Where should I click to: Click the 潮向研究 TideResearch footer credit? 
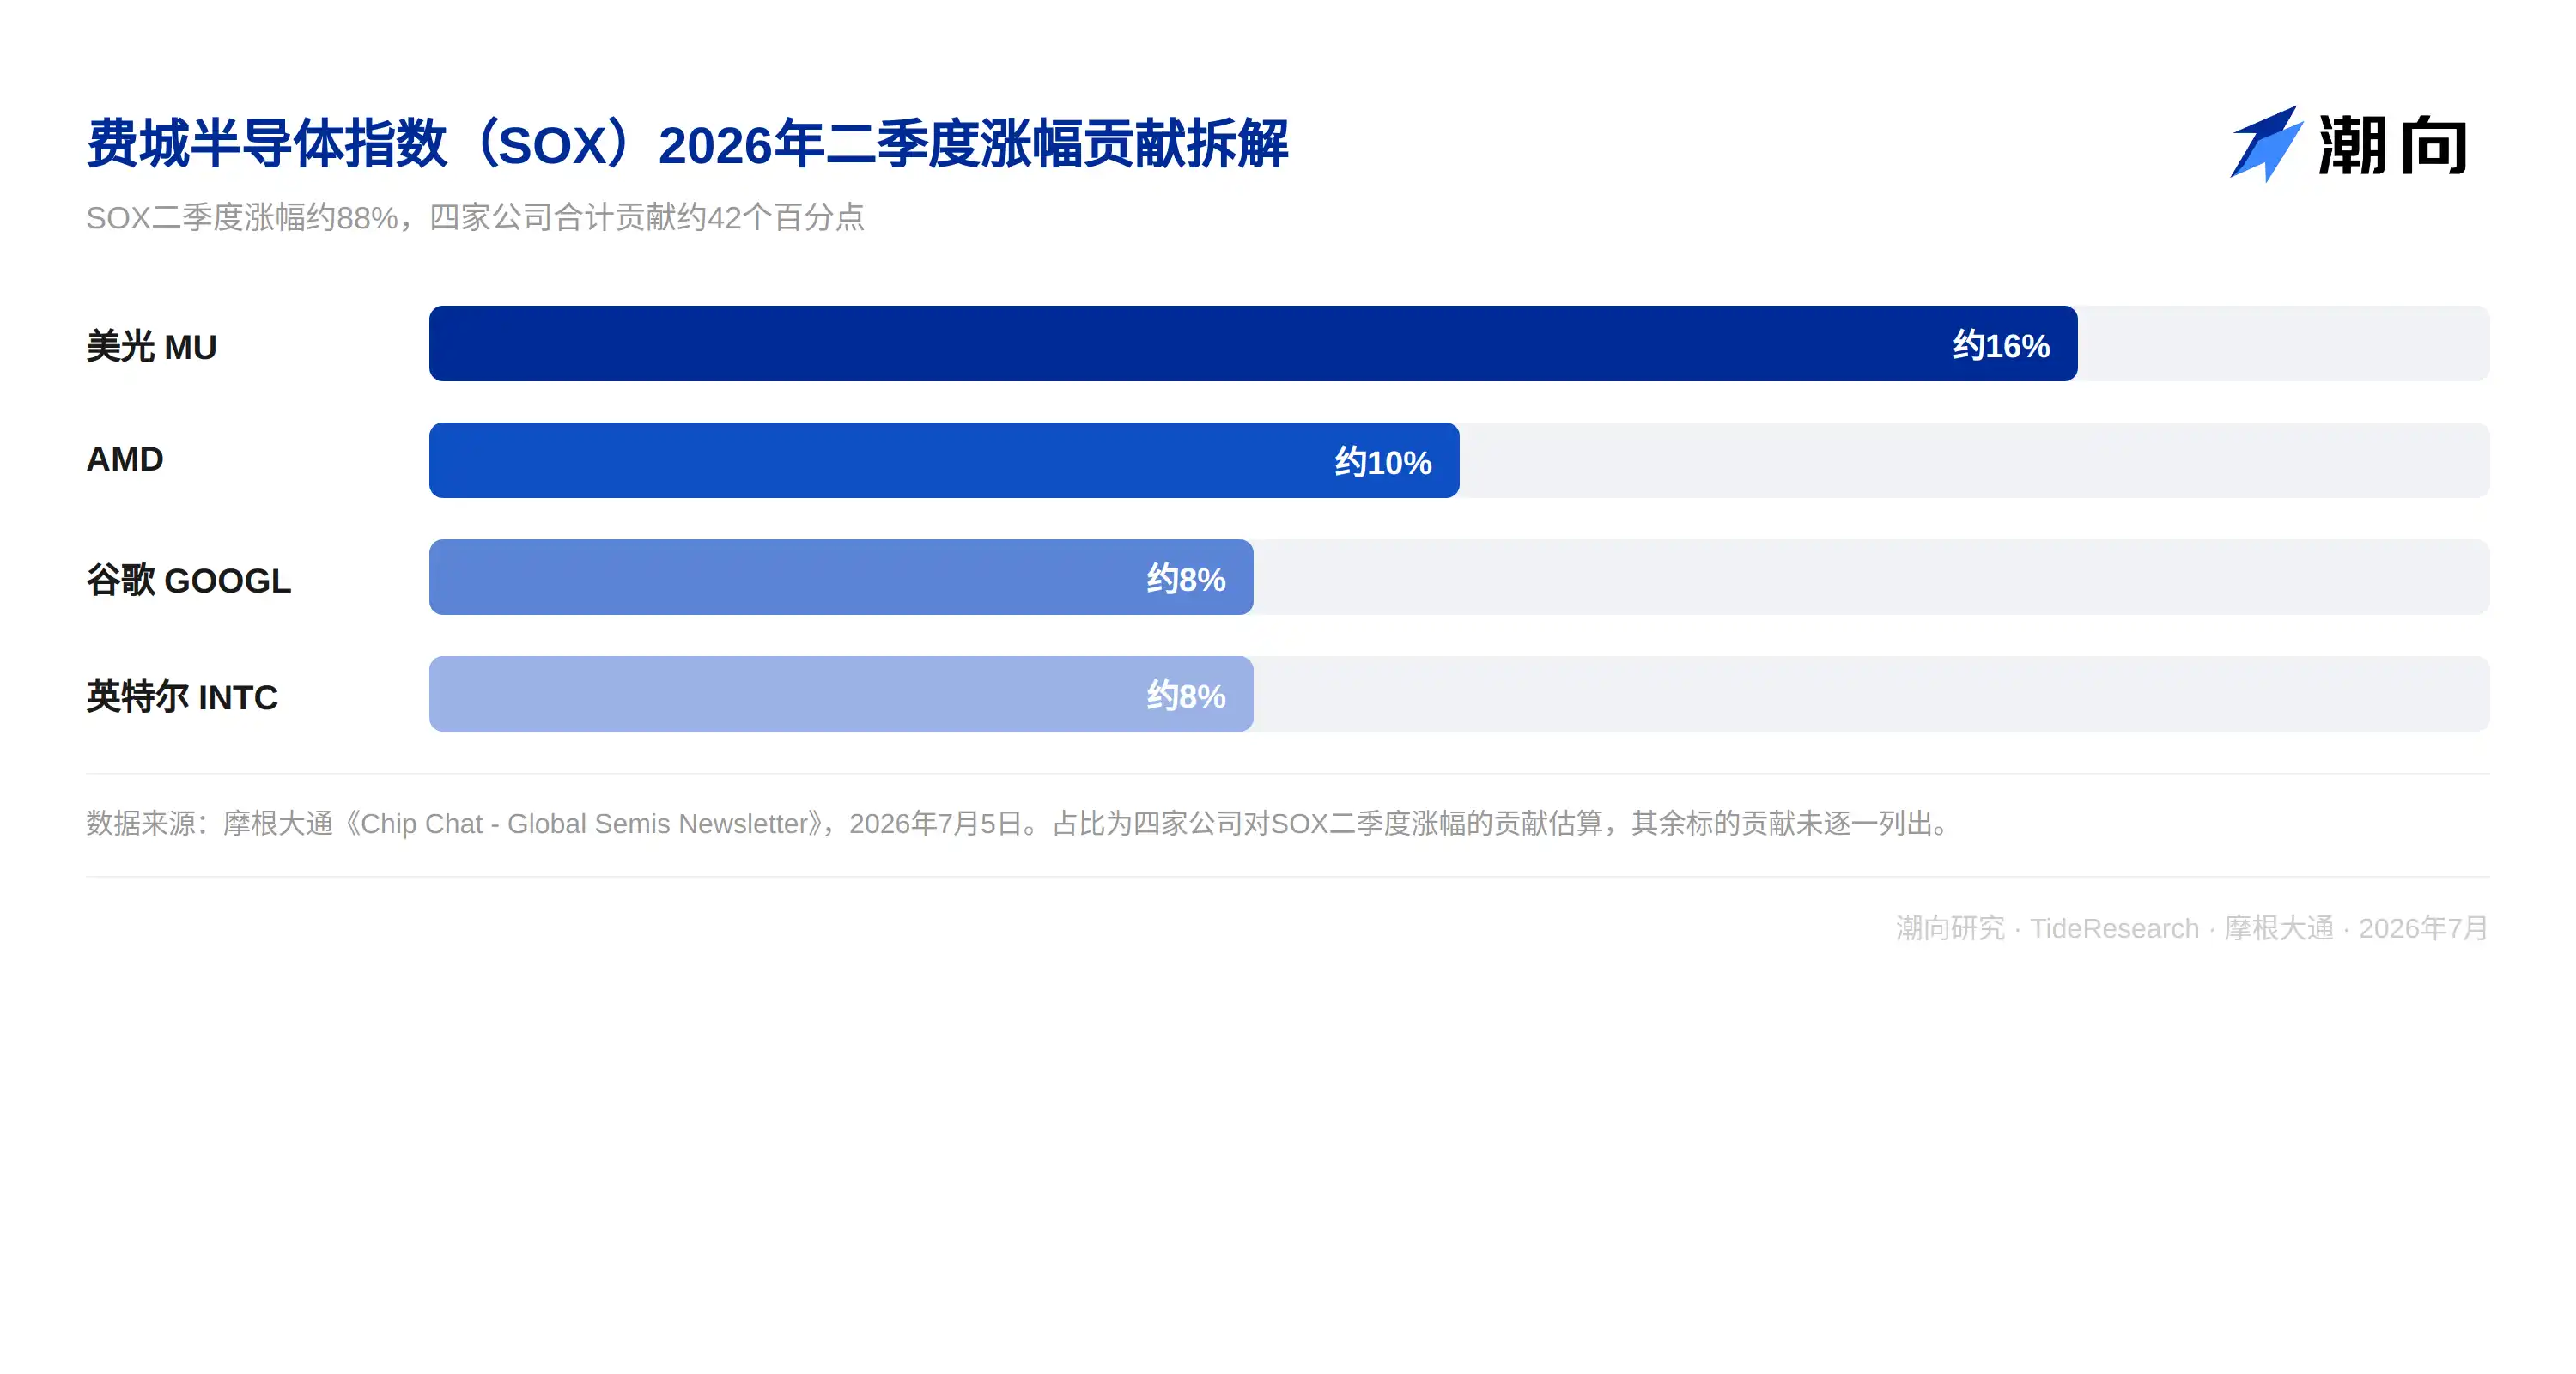[x=2192, y=928]
